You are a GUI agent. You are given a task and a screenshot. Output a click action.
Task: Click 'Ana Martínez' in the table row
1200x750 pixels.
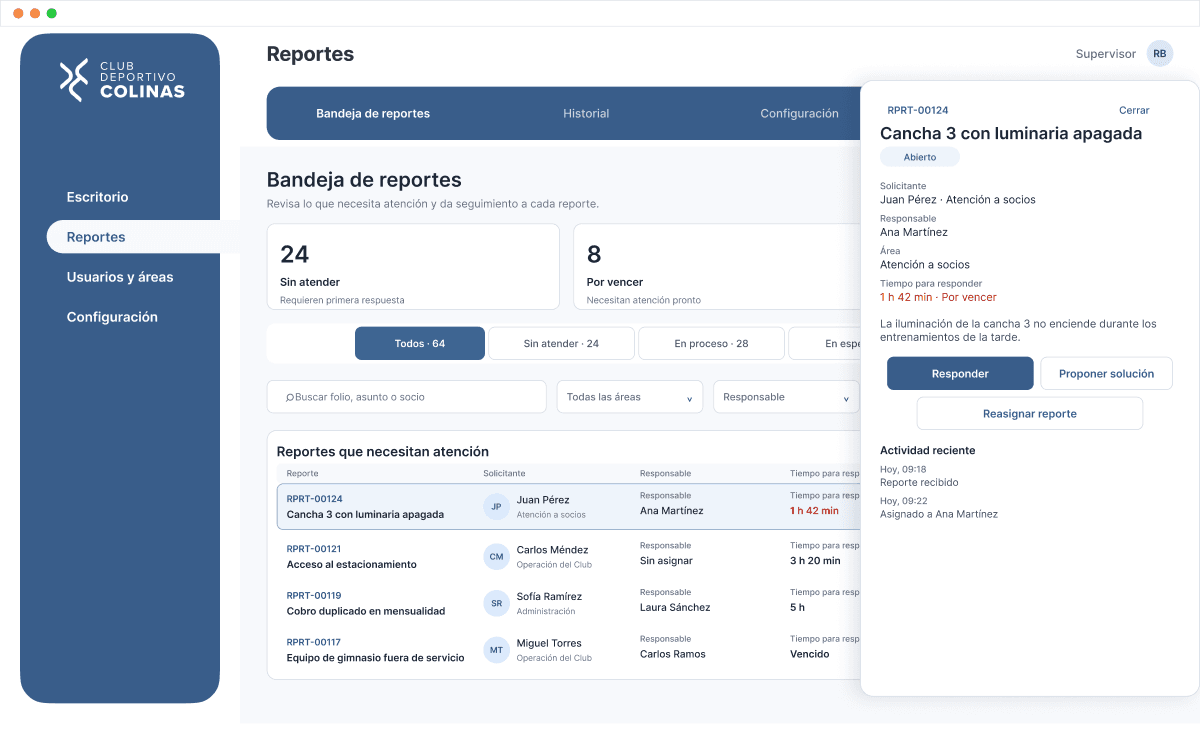[x=672, y=511]
